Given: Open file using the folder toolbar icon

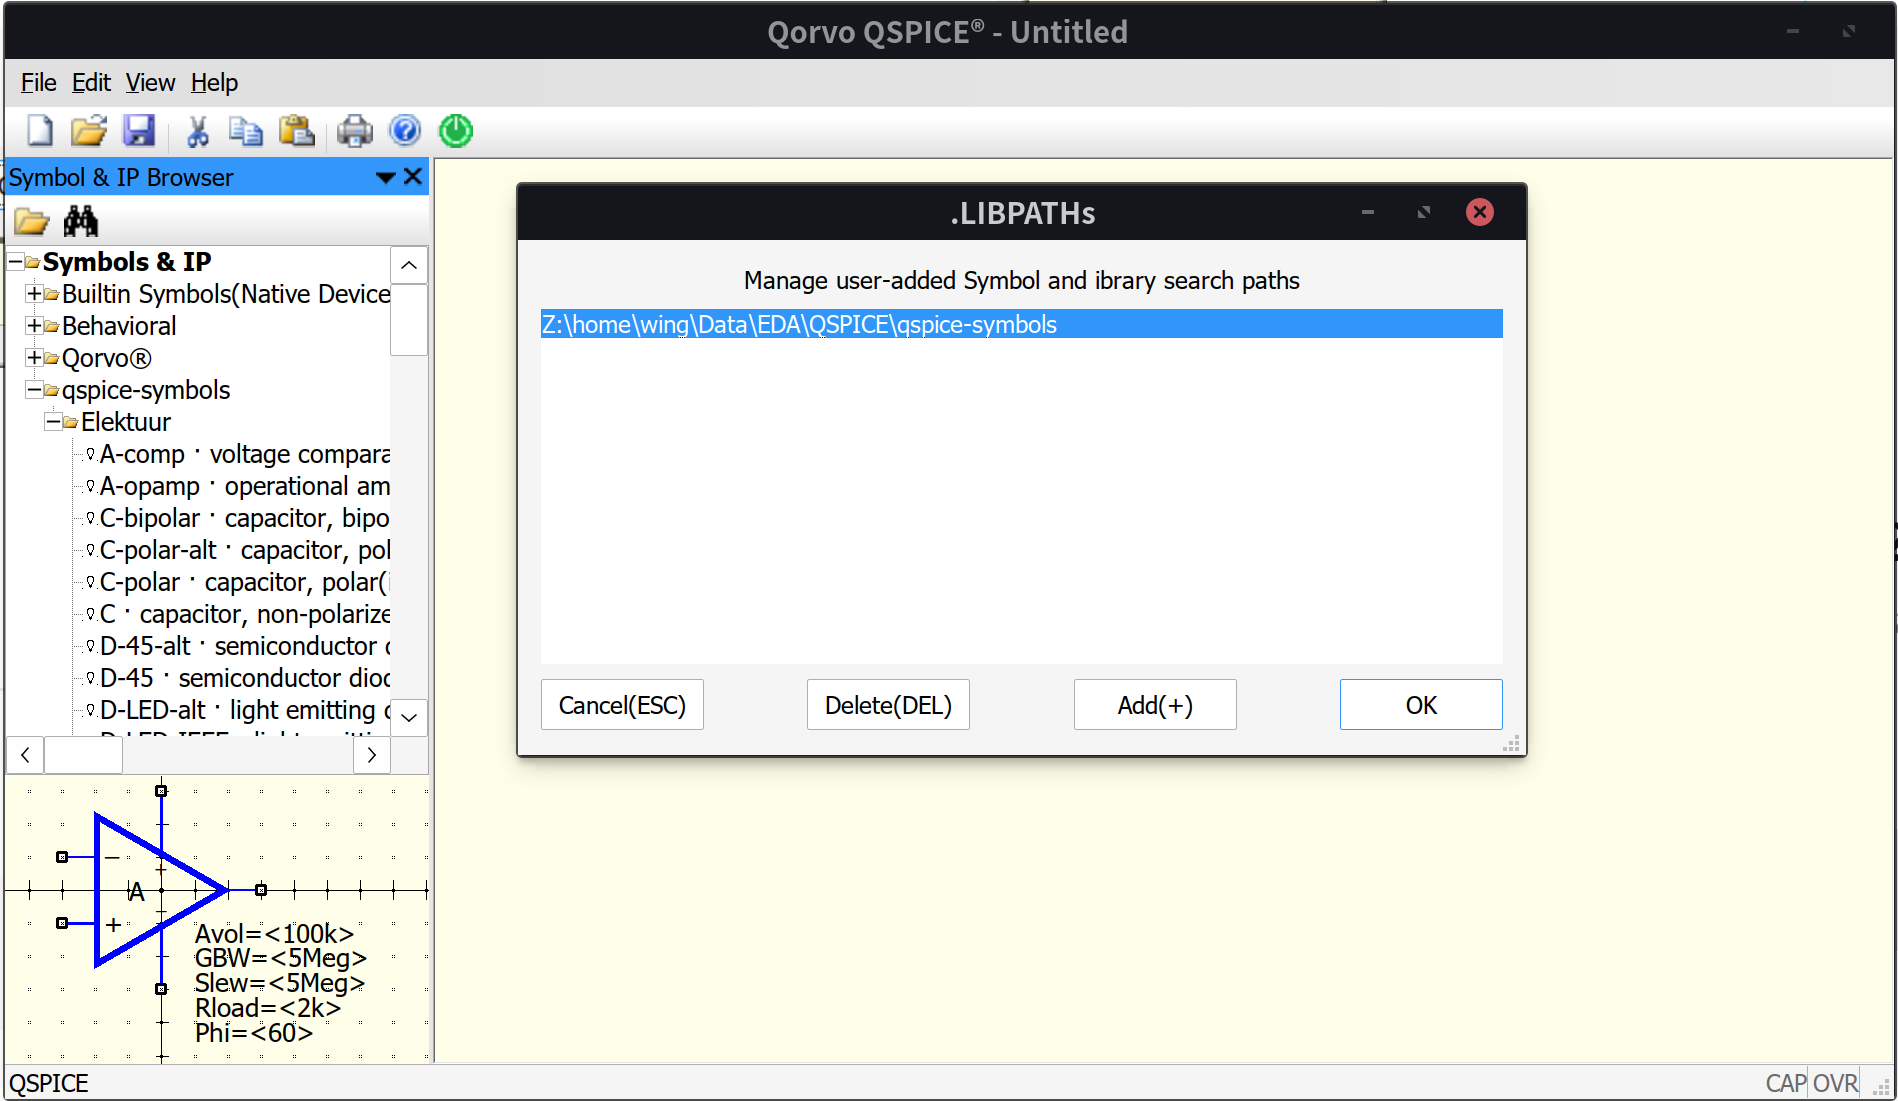Looking at the screenshot, I should 89,131.
